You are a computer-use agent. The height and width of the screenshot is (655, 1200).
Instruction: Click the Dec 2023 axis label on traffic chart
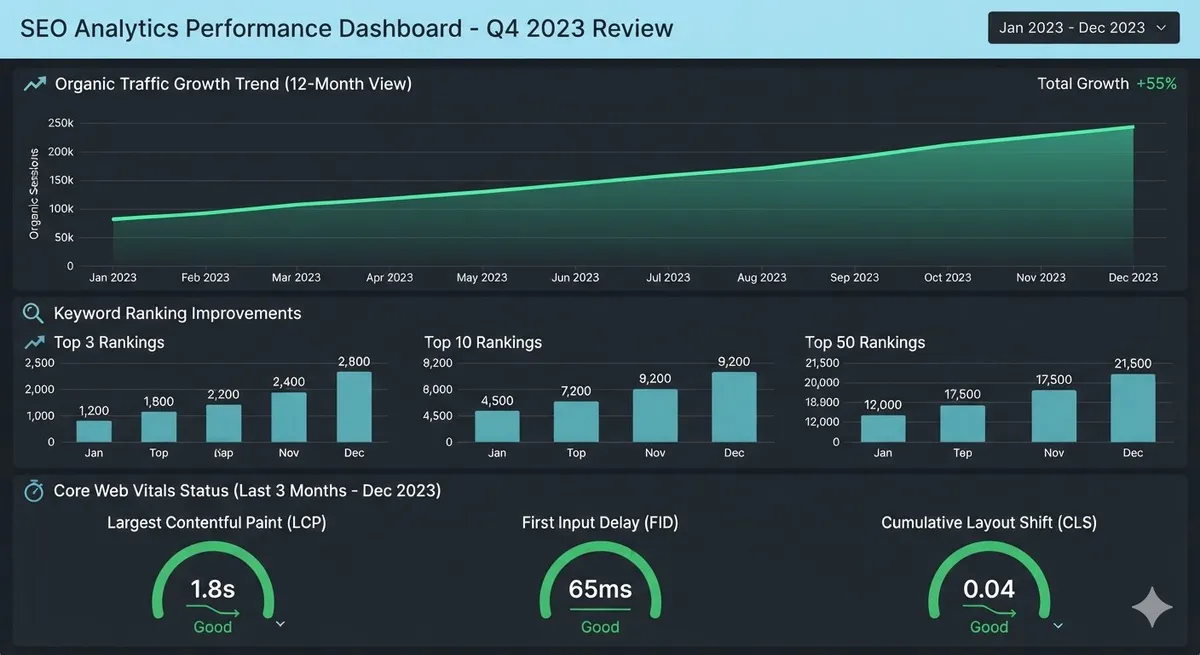point(1133,278)
